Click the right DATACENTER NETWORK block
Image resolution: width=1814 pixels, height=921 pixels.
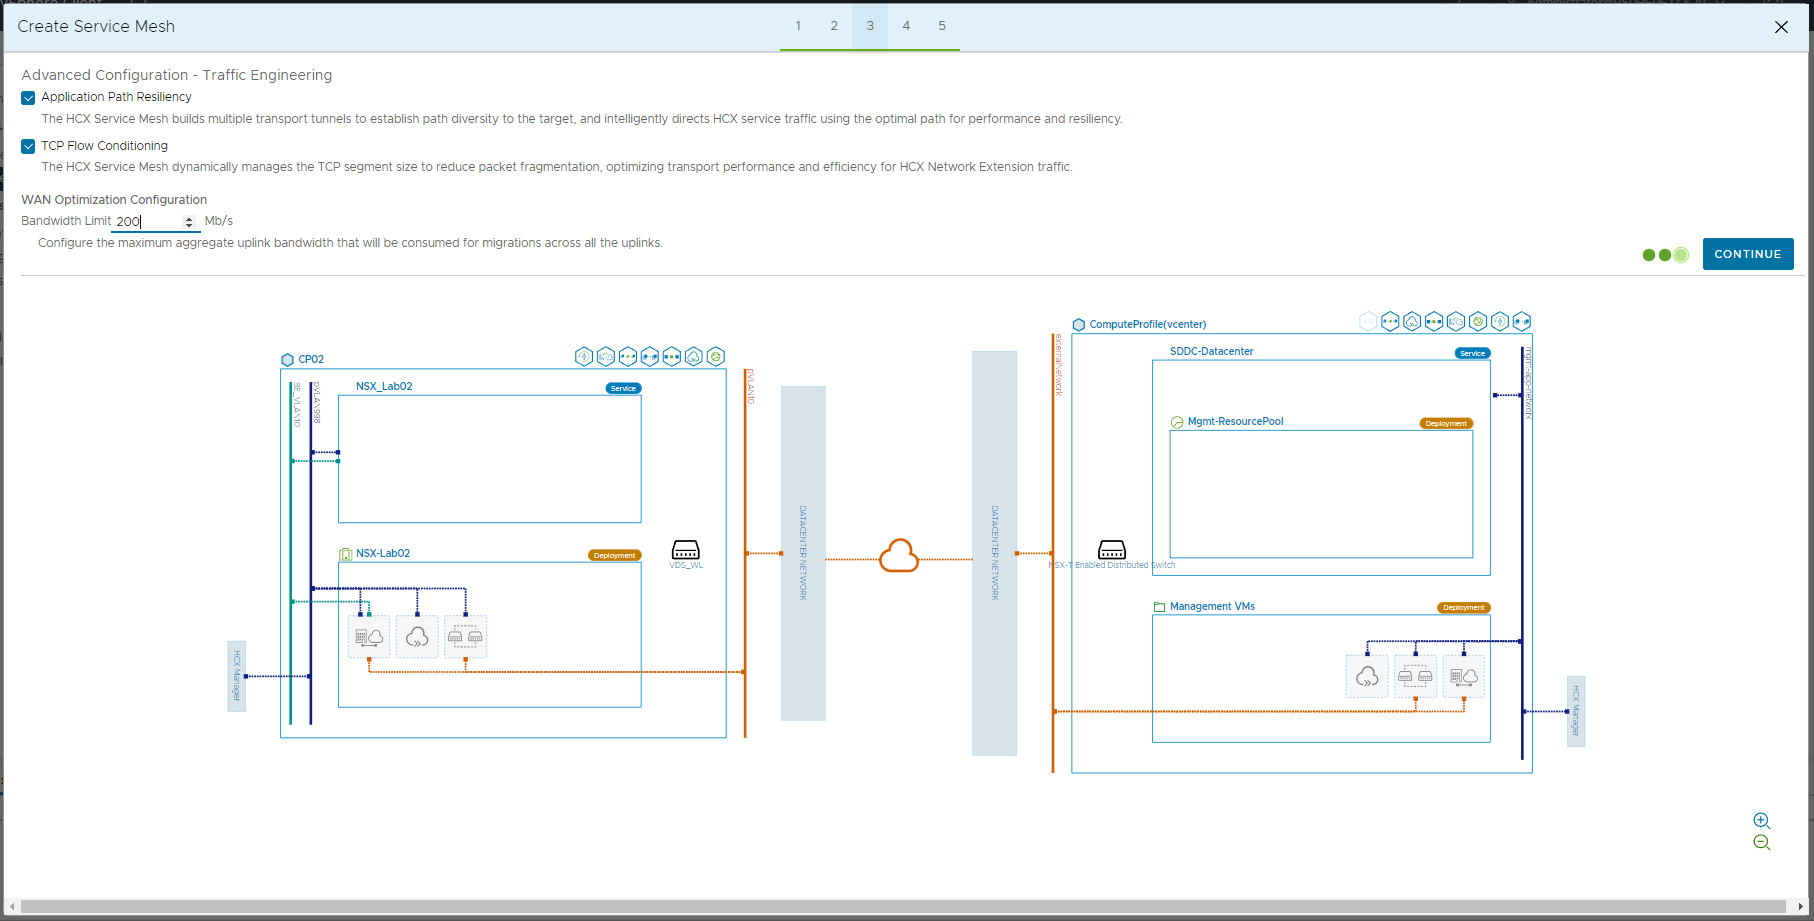(995, 553)
